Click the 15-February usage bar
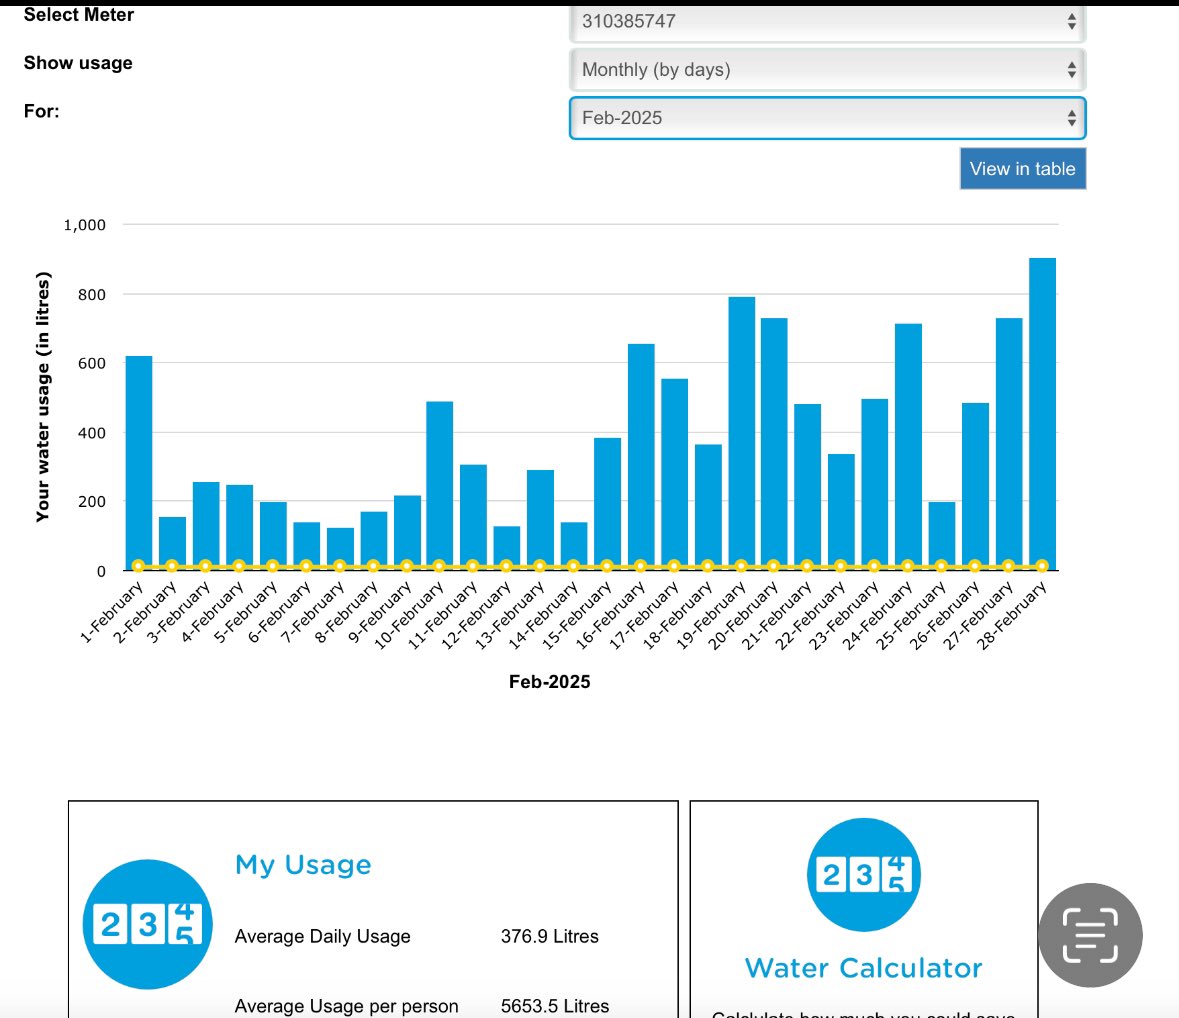This screenshot has width=1179, height=1018. coord(608,504)
